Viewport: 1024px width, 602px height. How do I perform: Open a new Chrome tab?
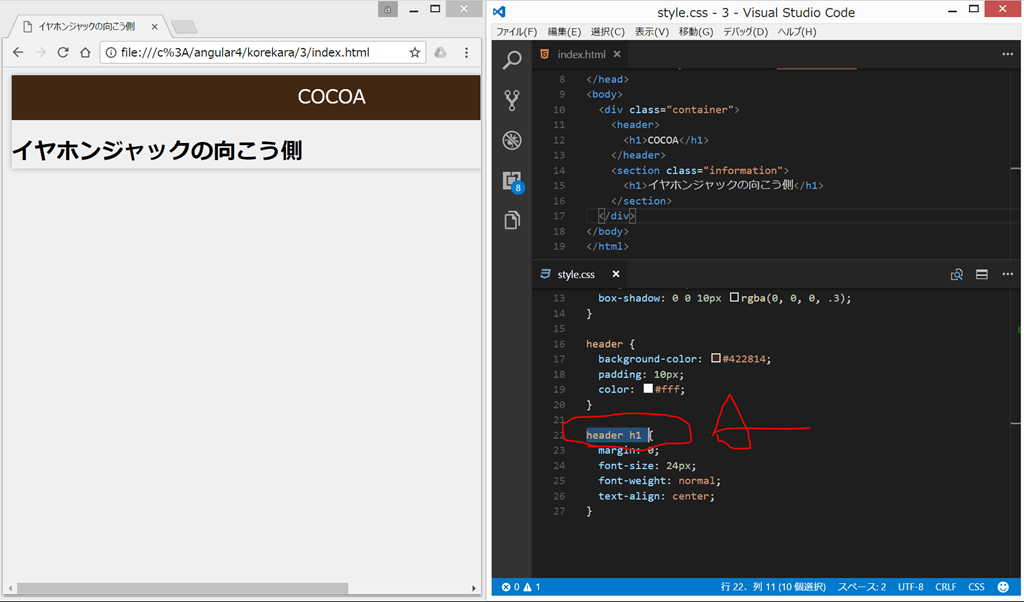click(184, 27)
